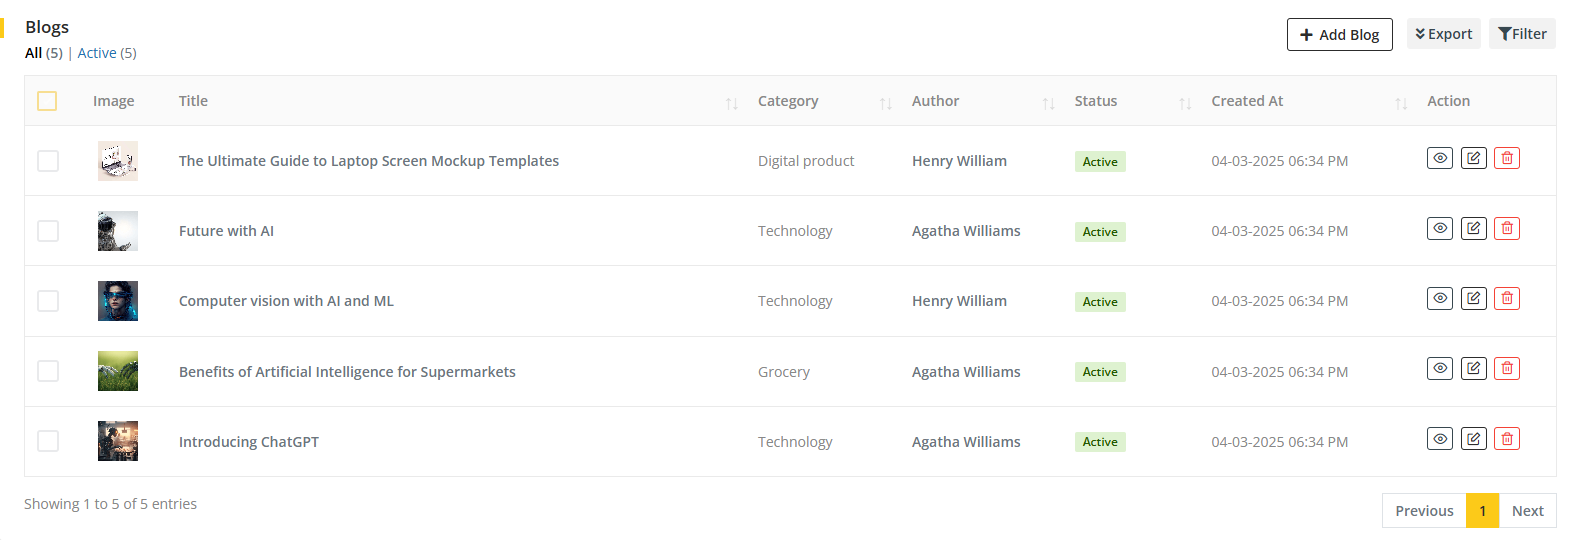Edit the Laptop Screen Mockup Templates blog
The width and height of the screenshot is (1575, 540).
click(1473, 158)
